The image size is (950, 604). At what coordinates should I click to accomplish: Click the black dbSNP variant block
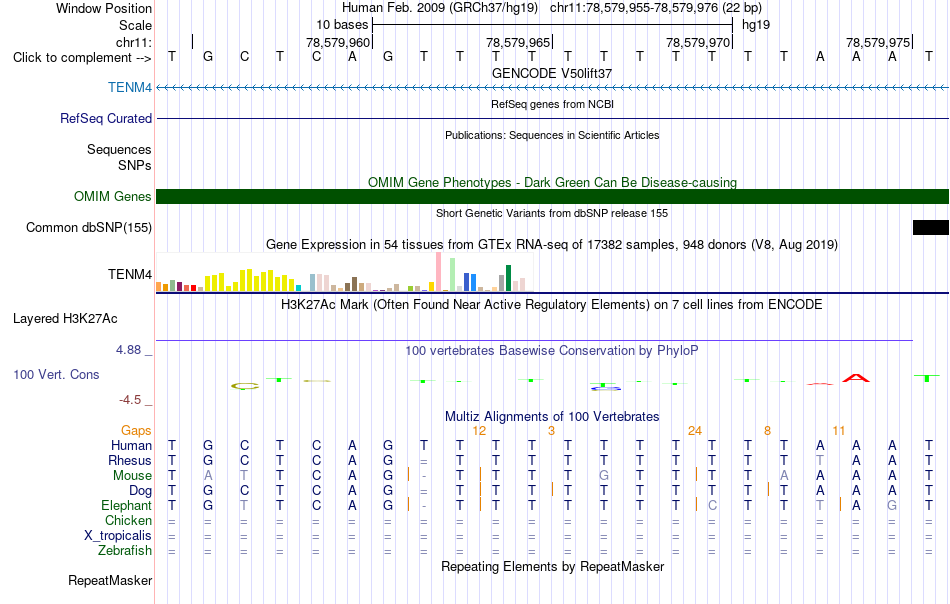coord(931,227)
